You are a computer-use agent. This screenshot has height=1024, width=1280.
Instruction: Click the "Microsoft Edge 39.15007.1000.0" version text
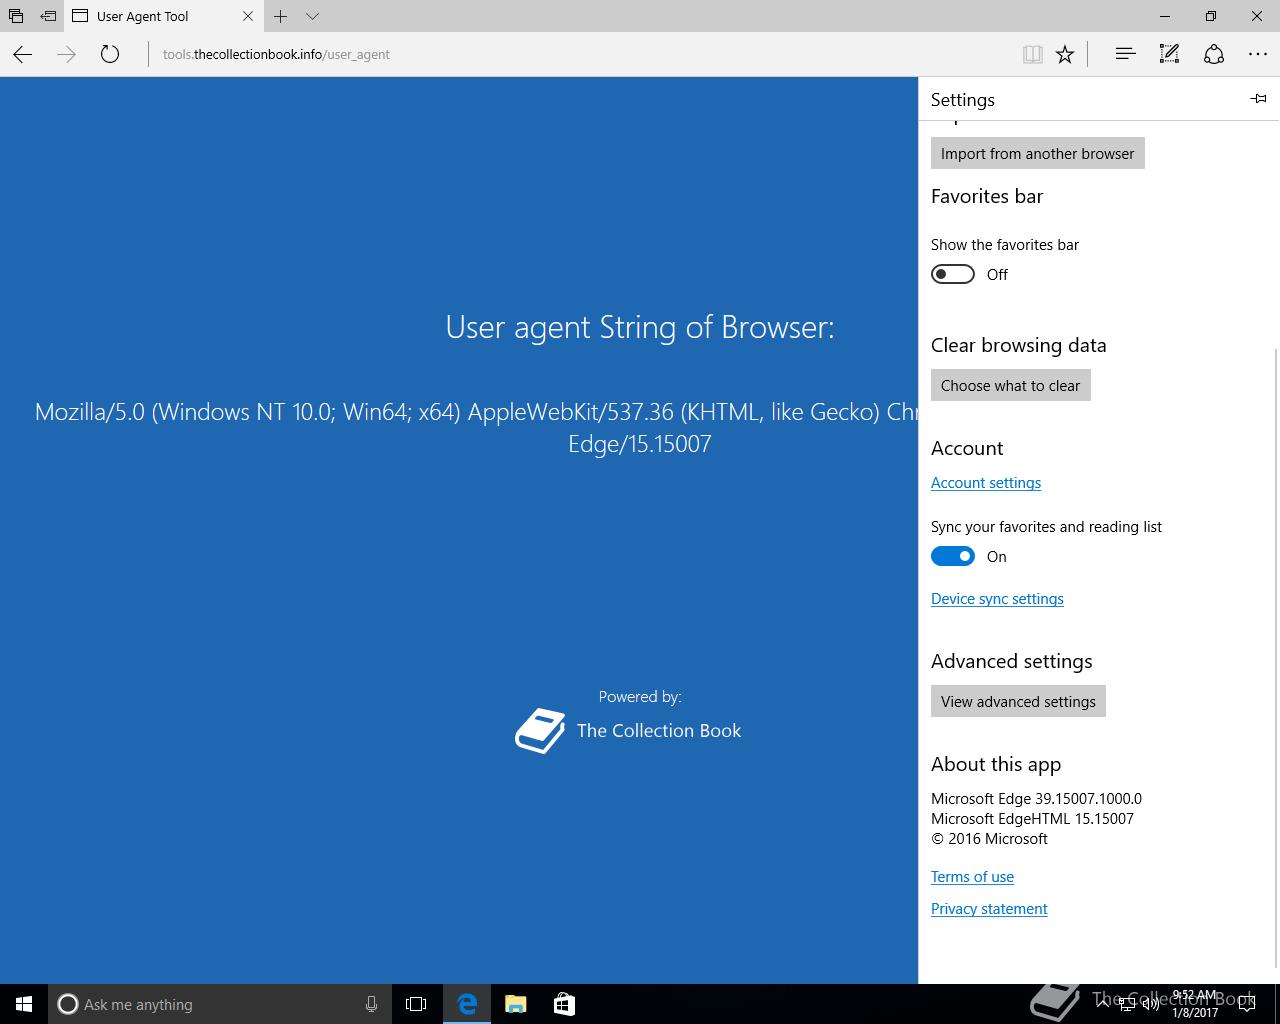[x=1036, y=798]
